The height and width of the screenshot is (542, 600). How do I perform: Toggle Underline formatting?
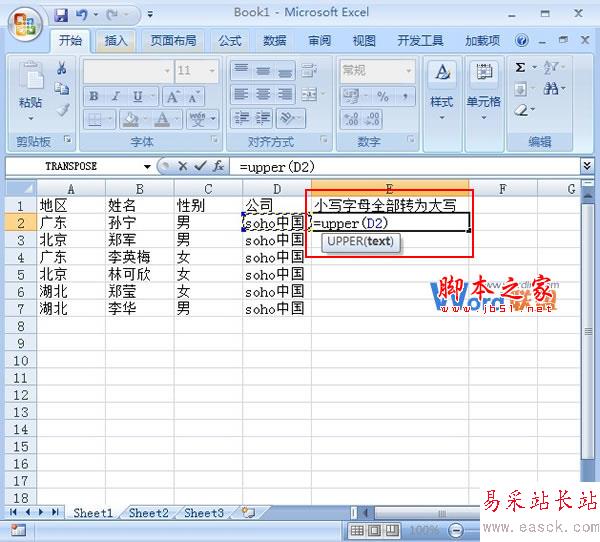click(138, 96)
